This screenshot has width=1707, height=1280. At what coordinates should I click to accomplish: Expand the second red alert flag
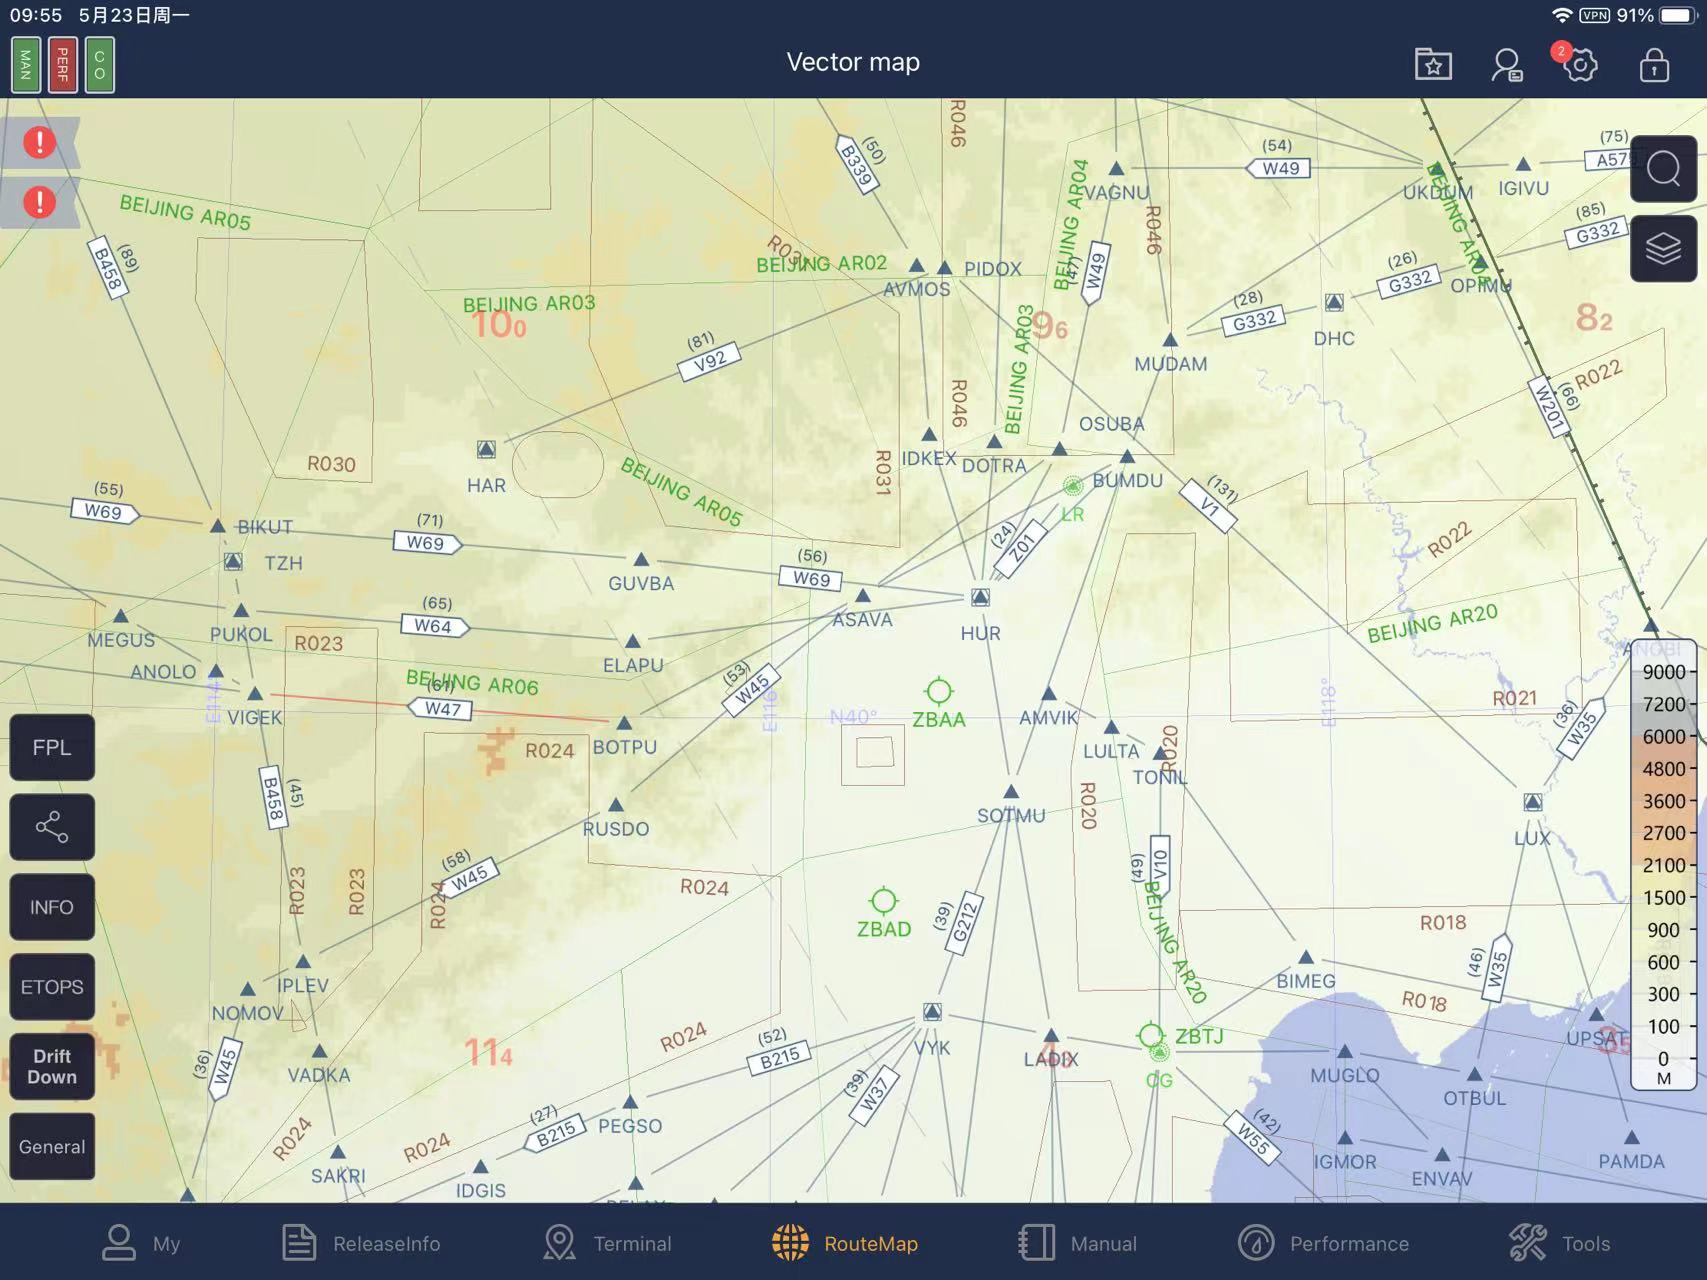pos(40,203)
